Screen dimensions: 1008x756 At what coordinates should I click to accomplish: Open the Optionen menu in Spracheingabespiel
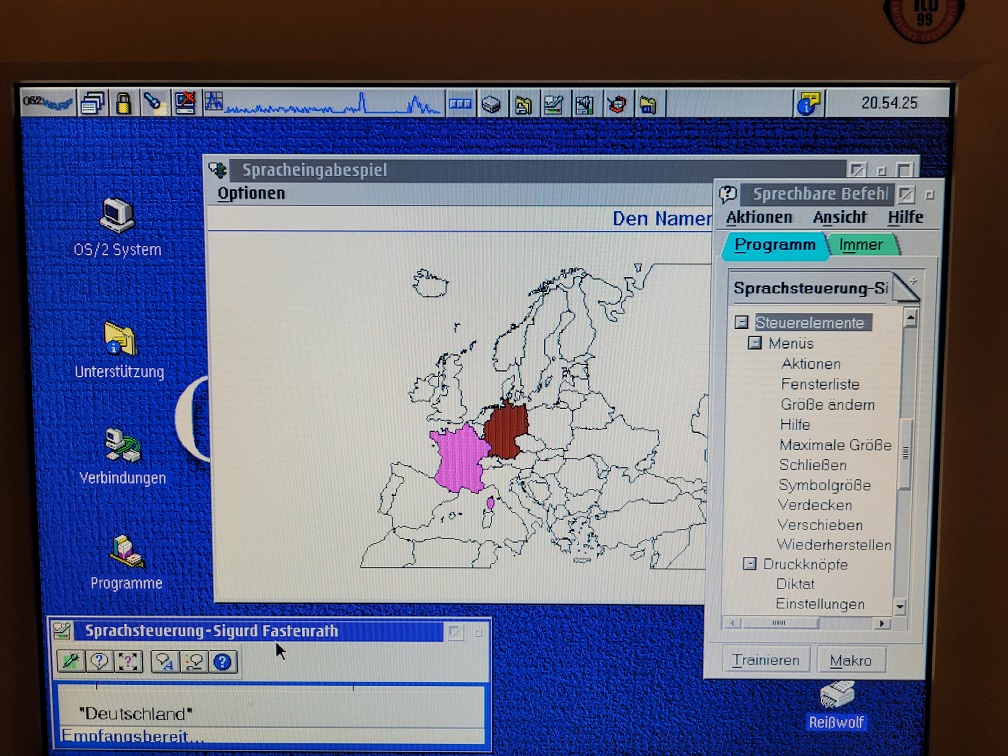click(251, 194)
